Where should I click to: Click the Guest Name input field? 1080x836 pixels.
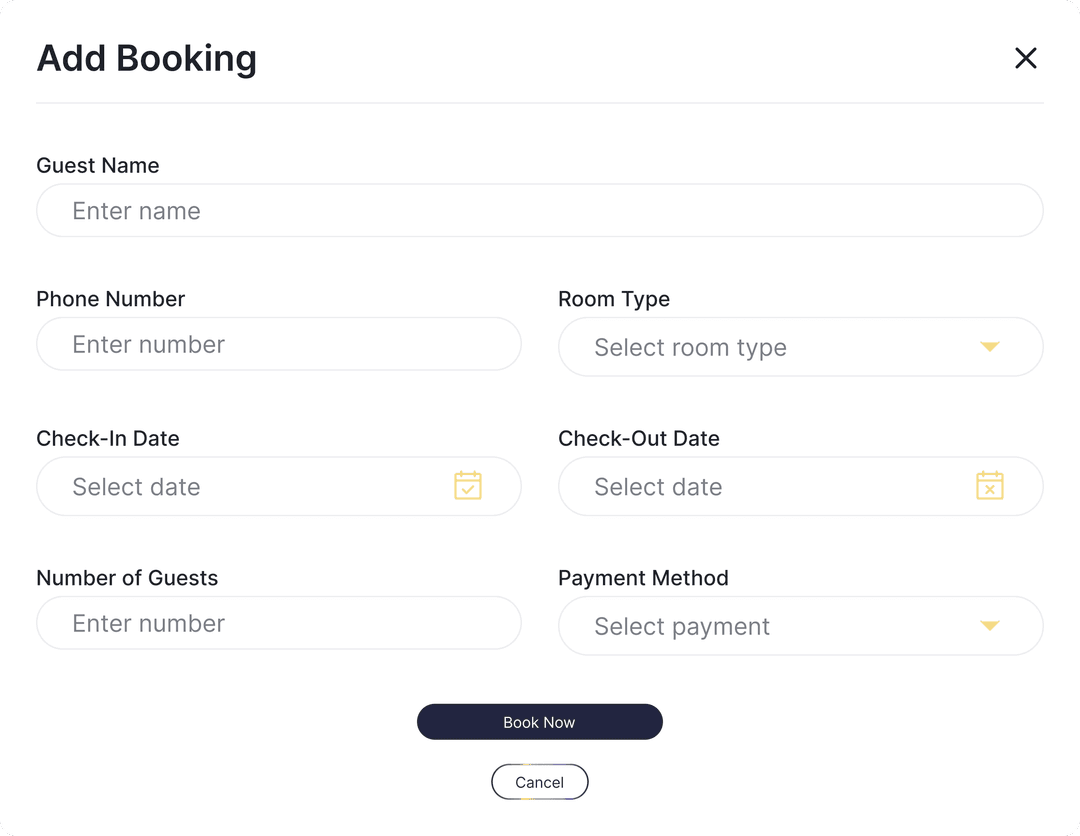pos(540,210)
